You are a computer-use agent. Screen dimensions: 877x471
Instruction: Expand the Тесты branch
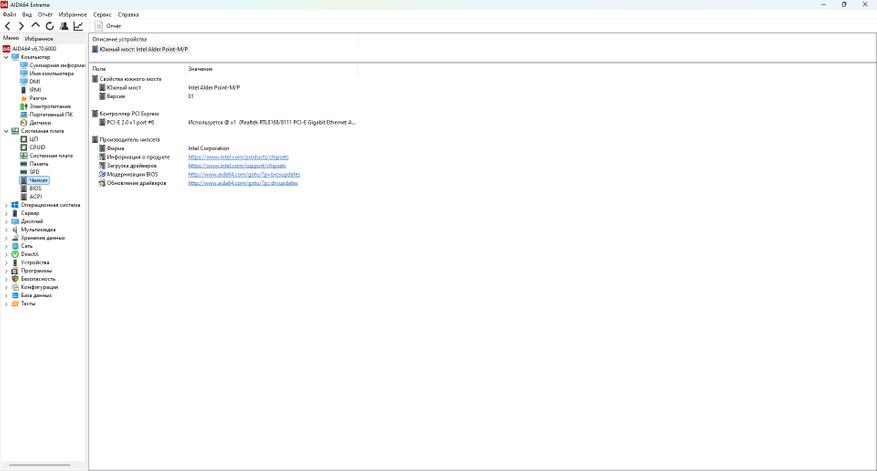point(6,303)
